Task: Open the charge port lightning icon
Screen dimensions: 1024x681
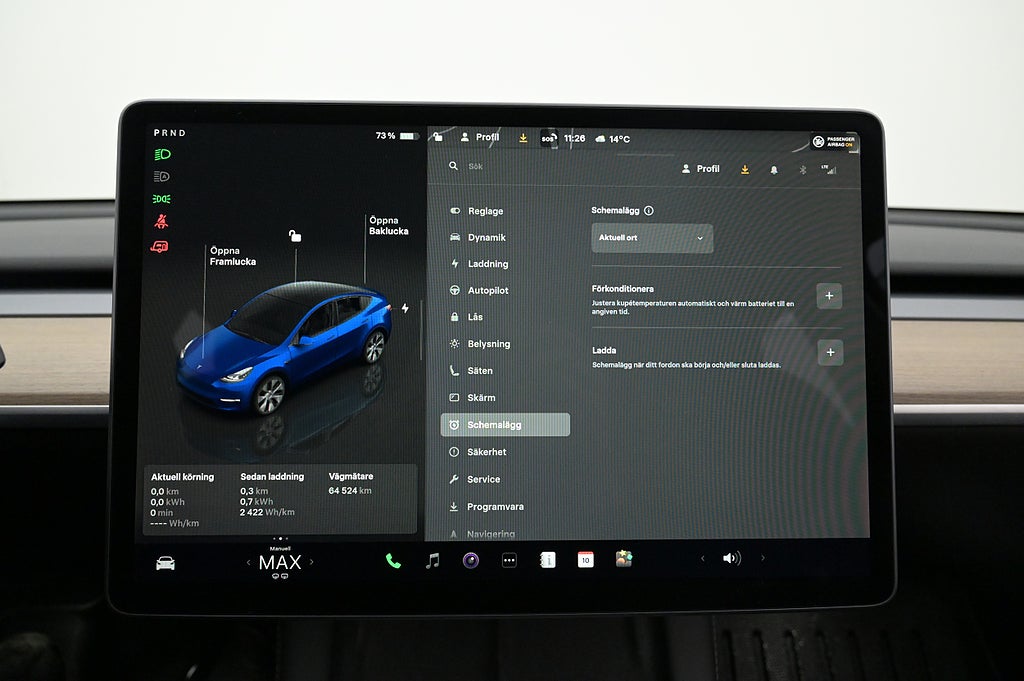Action: pyautogui.click(x=405, y=308)
